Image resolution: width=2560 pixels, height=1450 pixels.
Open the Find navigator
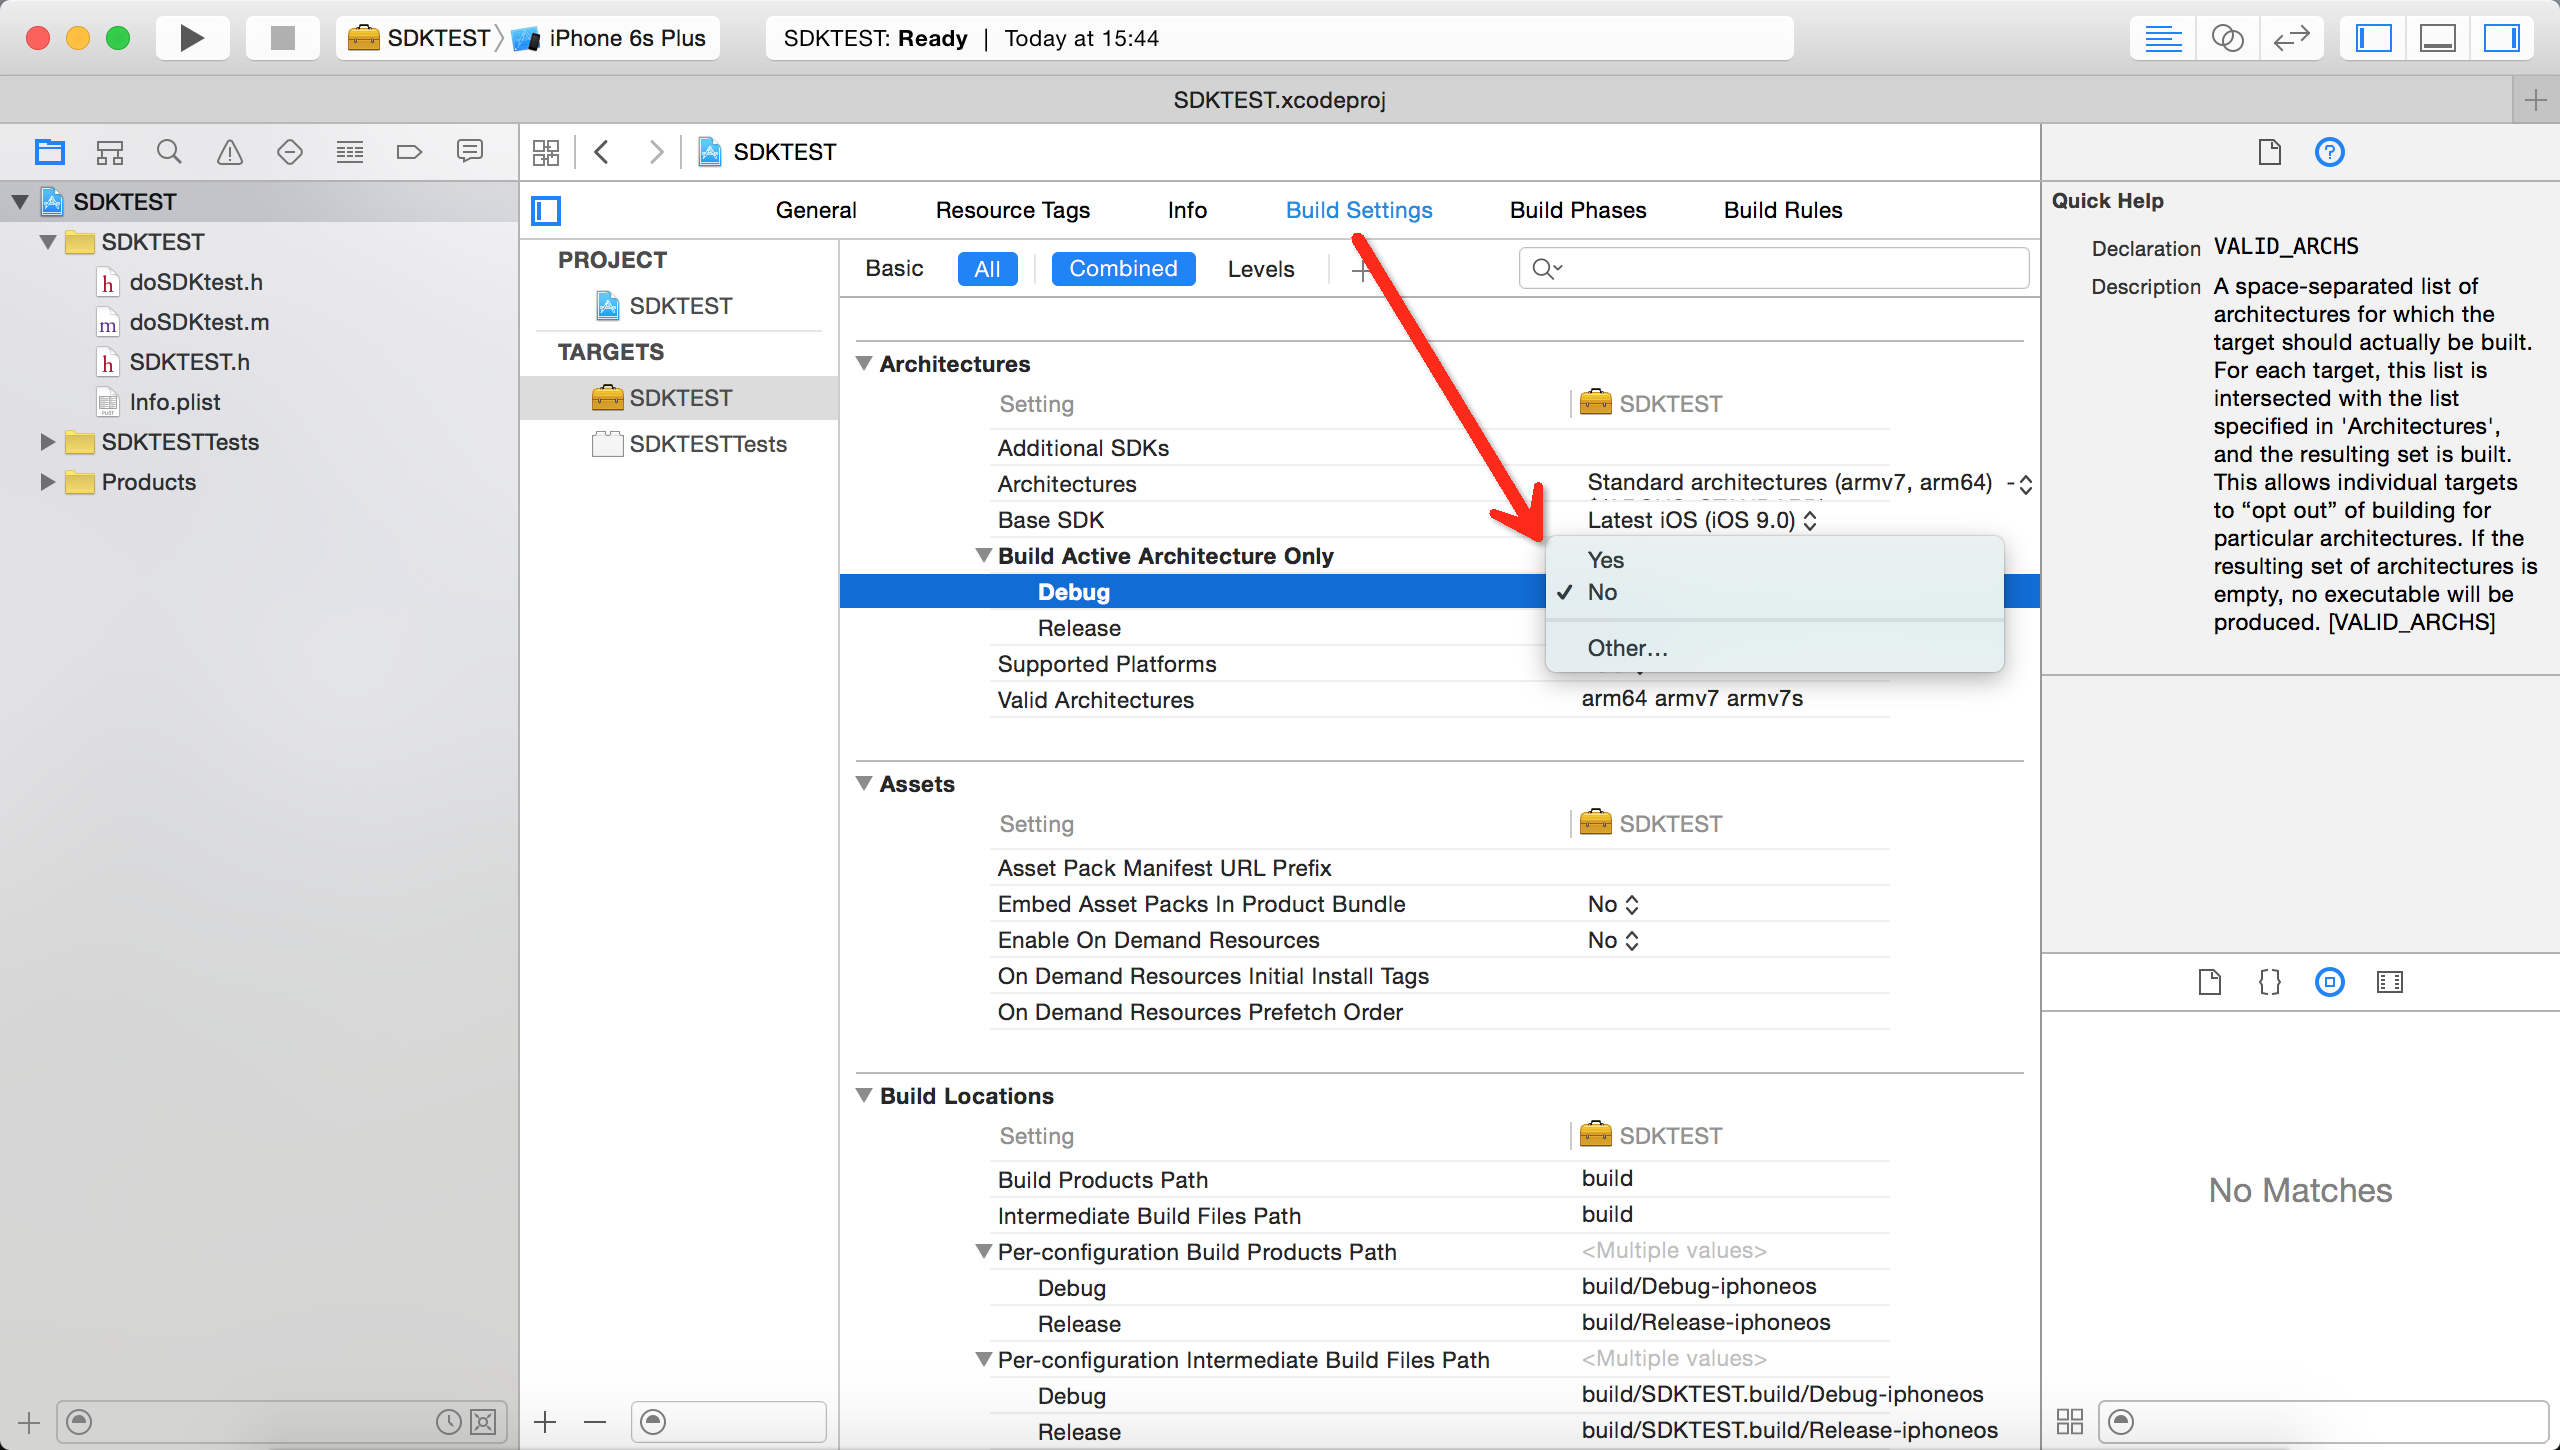click(x=170, y=152)
